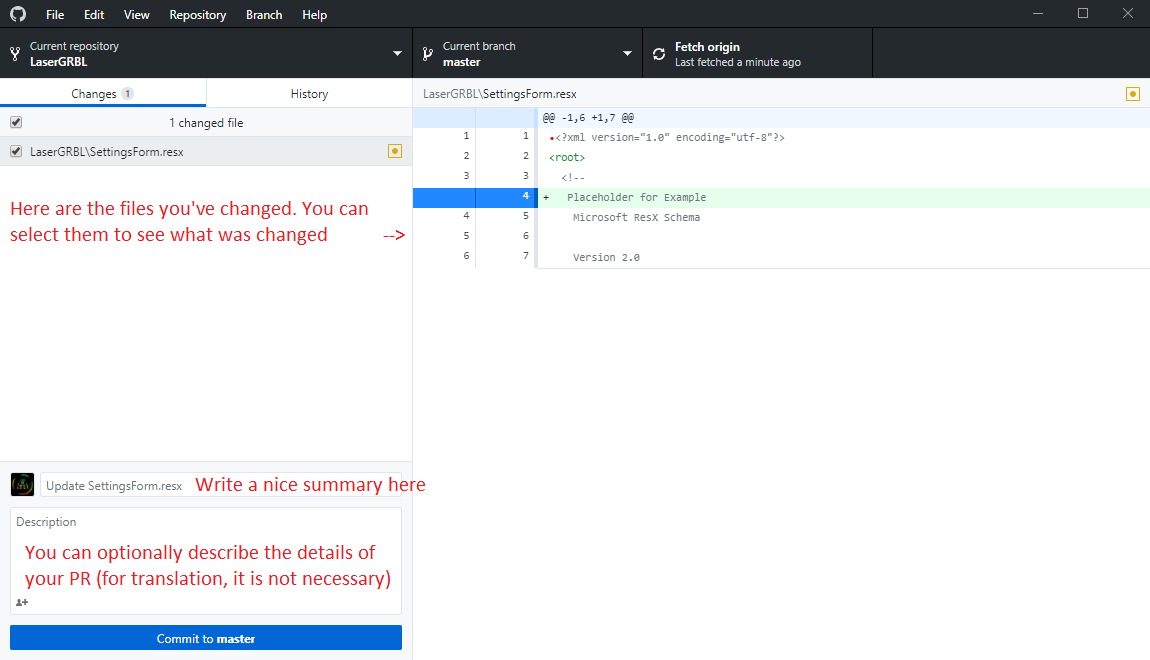Open the Help menu
The image size is (1150, 660).
[315, 15]
